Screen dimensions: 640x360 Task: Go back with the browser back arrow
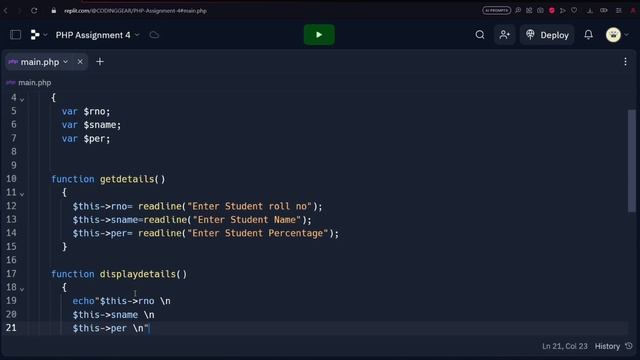point(6,11)
